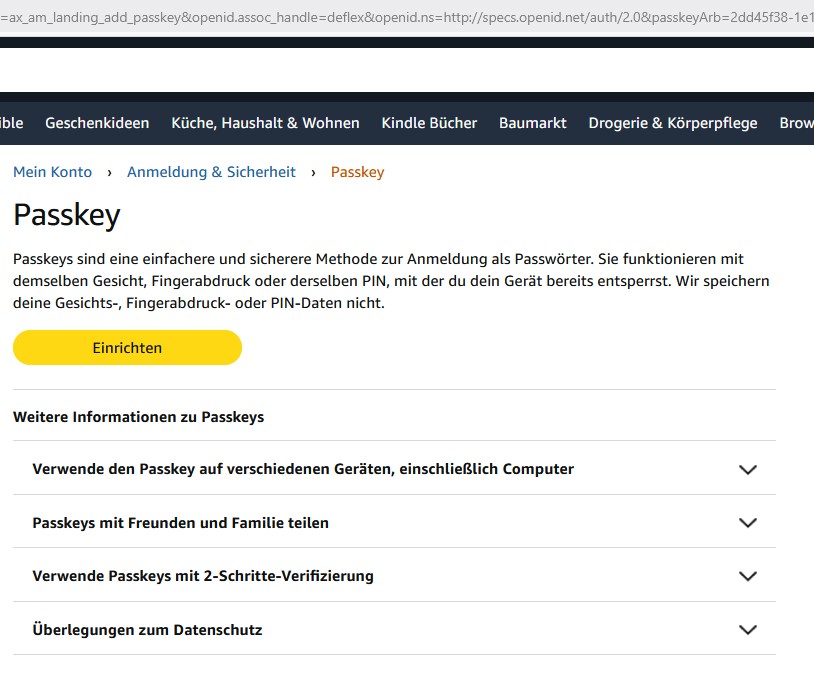Click the chevron beside 'Überlegungen zum Datenschutz'
The width and height of the screenshot is (814, 680).
click(748, 629)
